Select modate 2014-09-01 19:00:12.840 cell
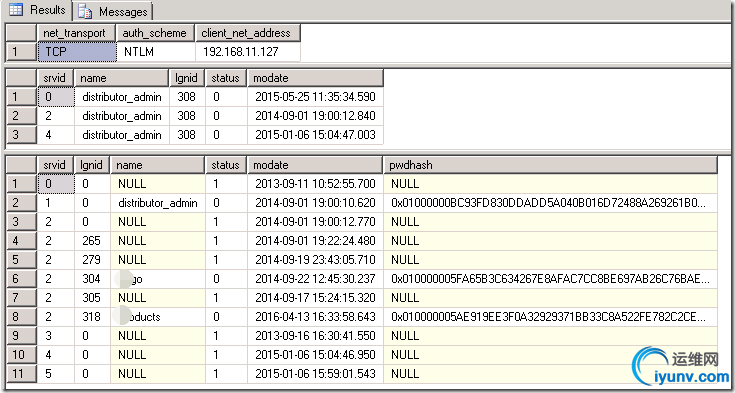 pos(315,116)
